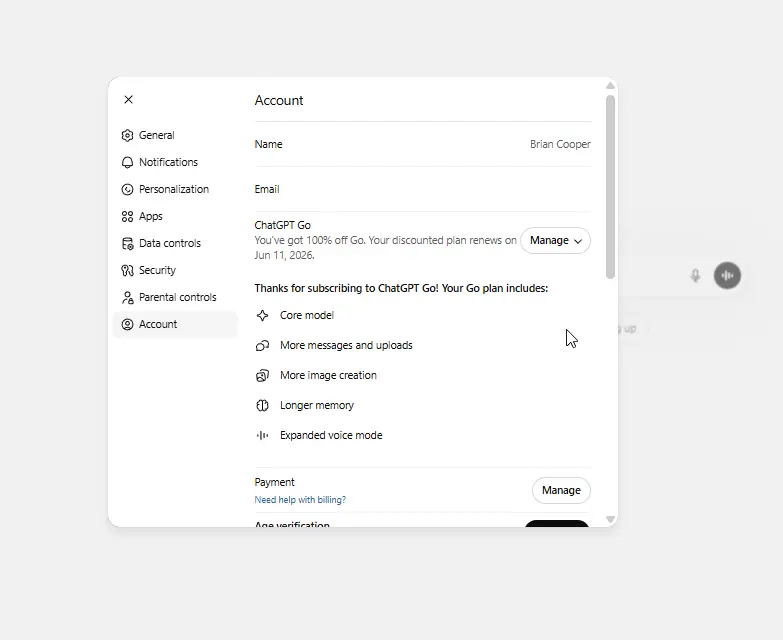Click the Name row label

268,144
